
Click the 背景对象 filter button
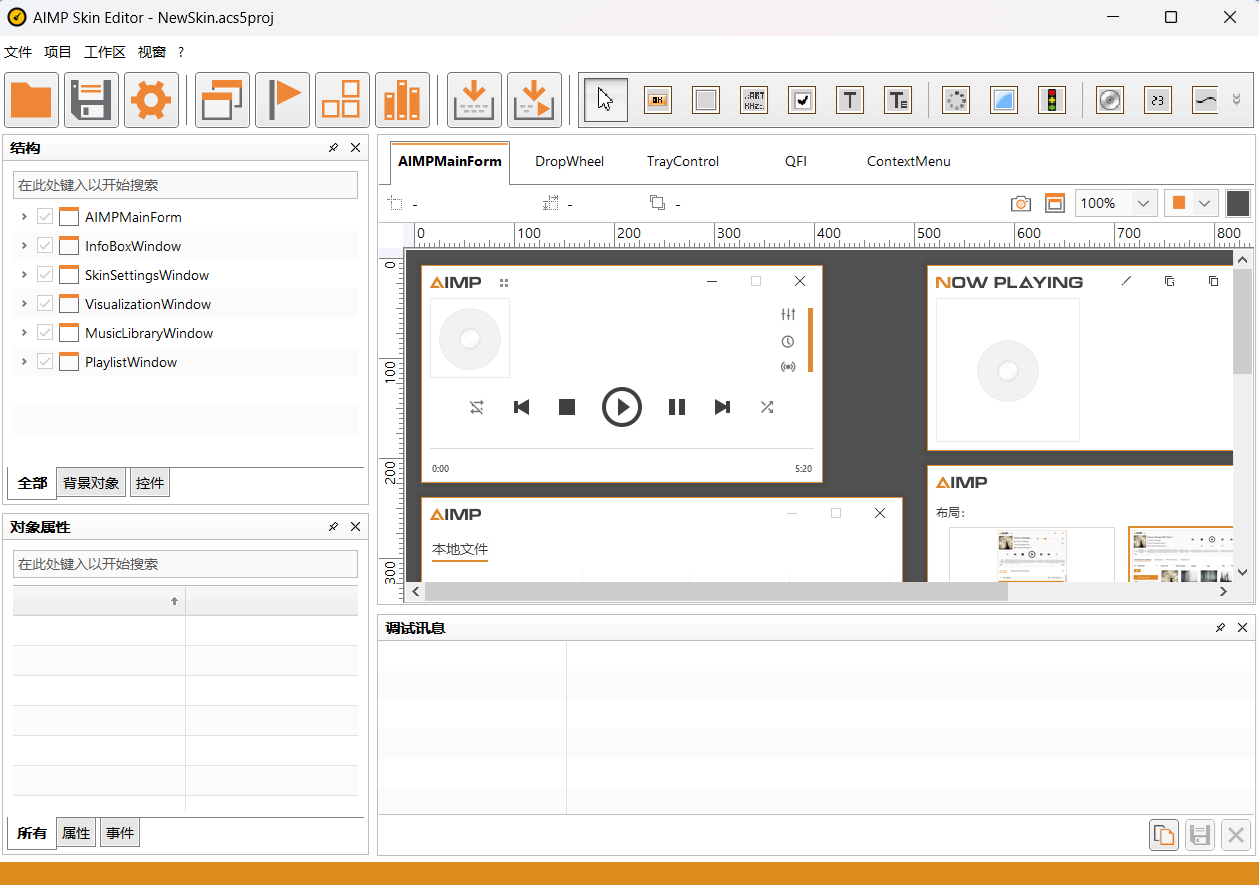(91, 483)
